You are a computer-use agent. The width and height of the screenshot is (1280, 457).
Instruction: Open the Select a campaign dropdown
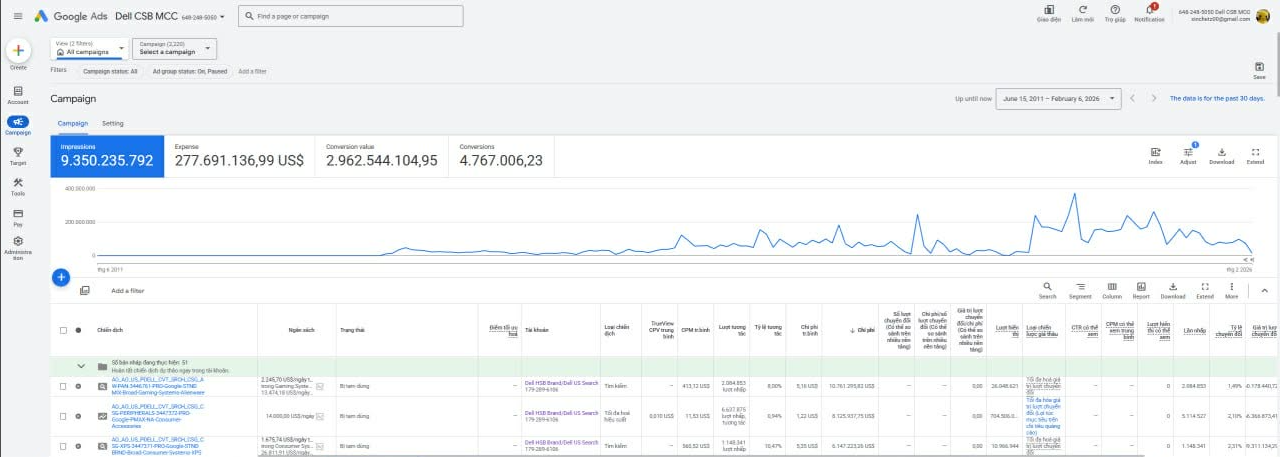[x=174, y=48]
